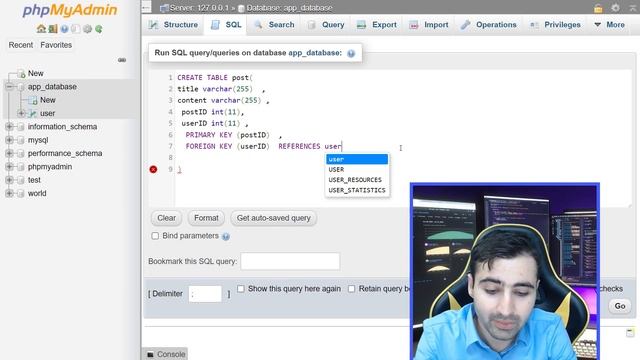Screen dimensions: 640x360
Task: Expand the world database node
Action: [x=9, y=193]
